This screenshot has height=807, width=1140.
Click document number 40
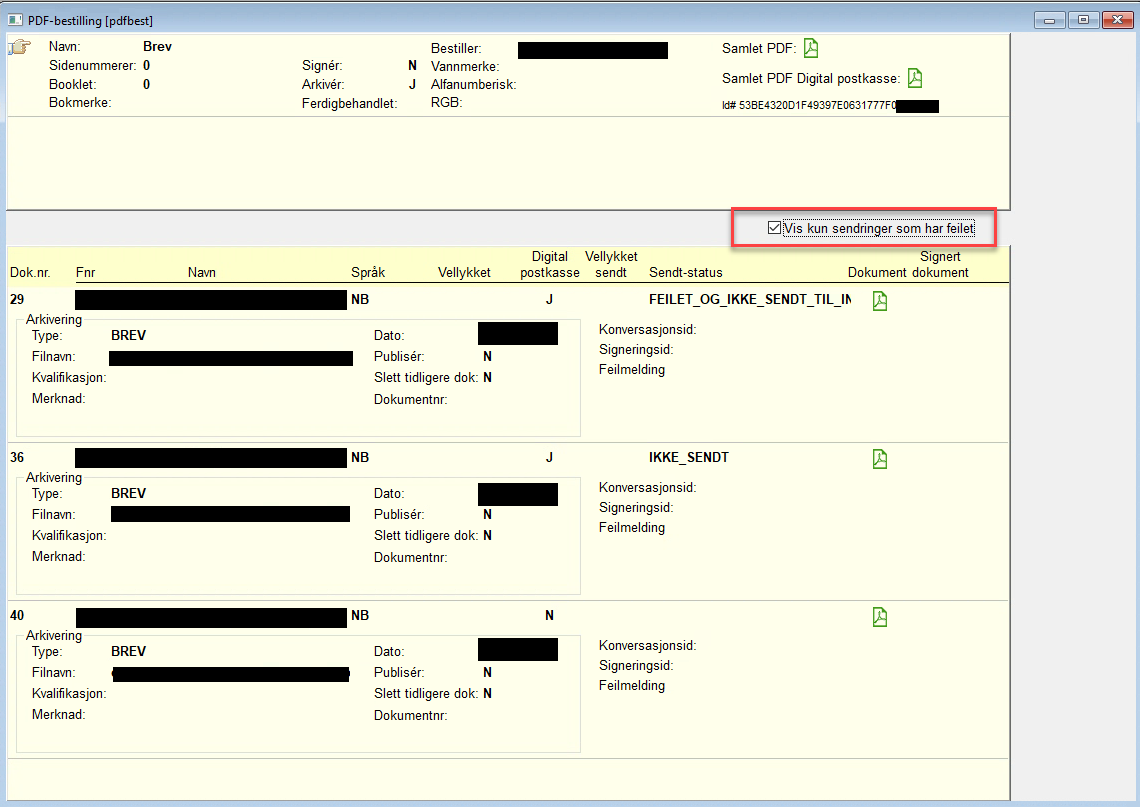(x=17, y=615)
